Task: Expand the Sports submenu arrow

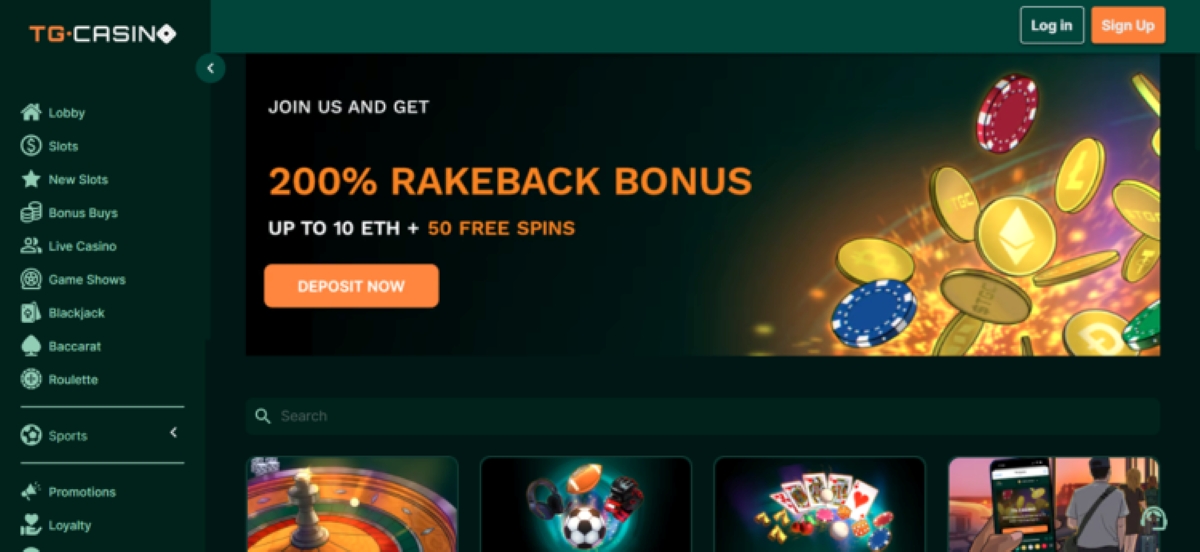Action: (x=173, y=432)
